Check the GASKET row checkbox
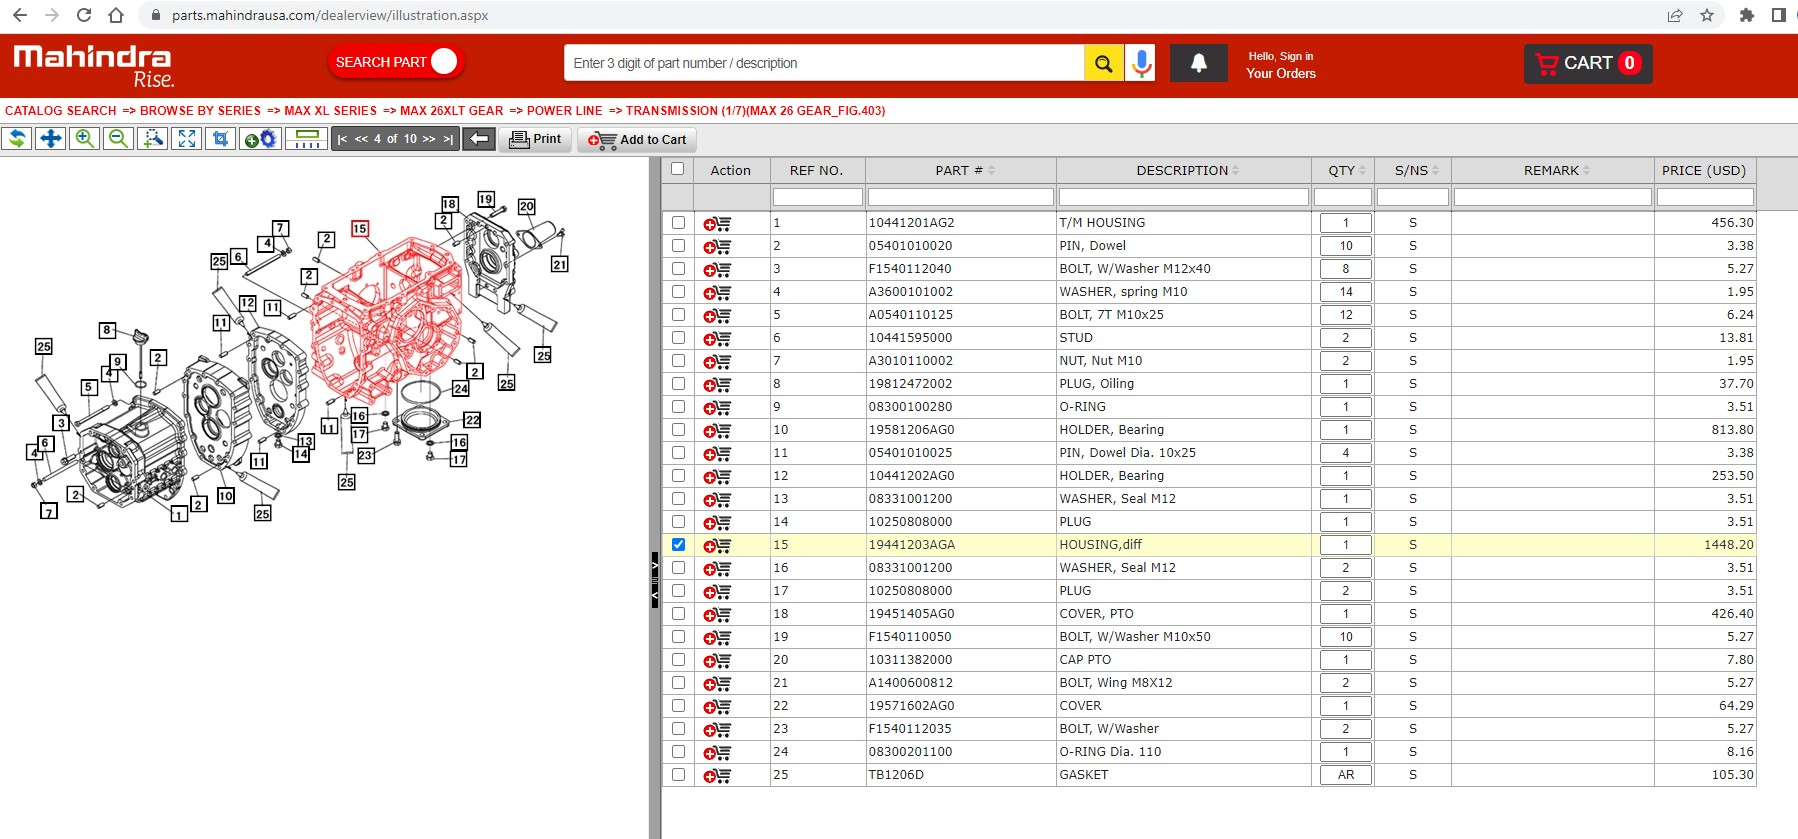The width and height of the screenshot is (1798, 839). click(x=678, y=775)
